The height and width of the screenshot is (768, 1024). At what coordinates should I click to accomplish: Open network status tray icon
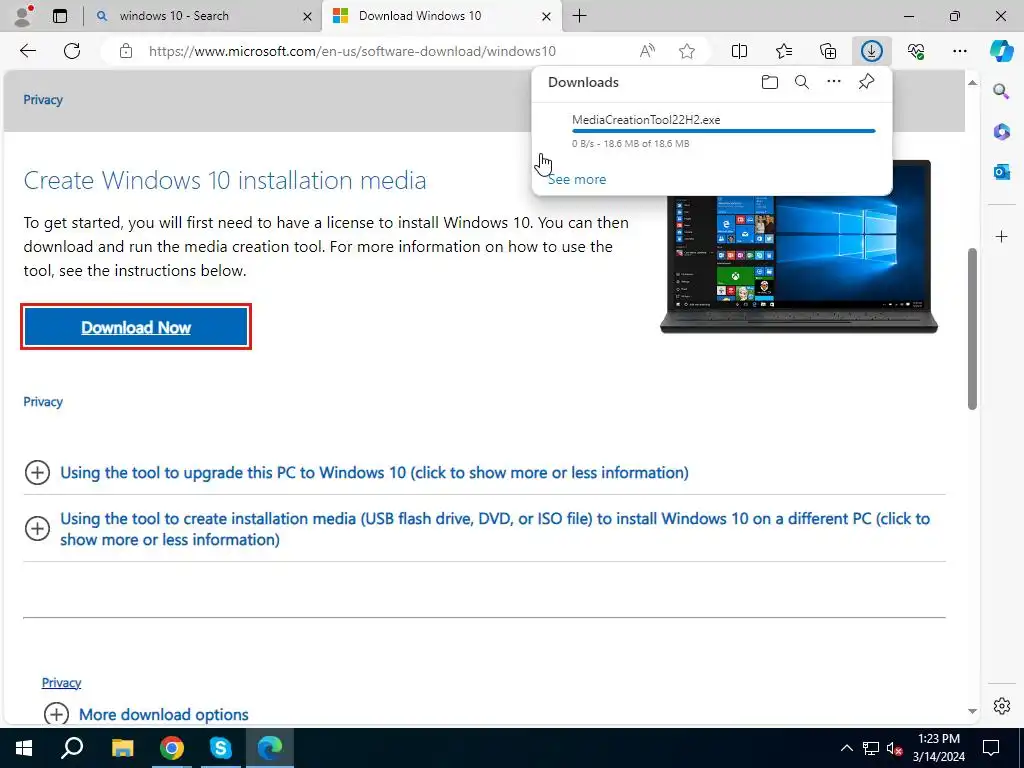[x=871, y=748]
